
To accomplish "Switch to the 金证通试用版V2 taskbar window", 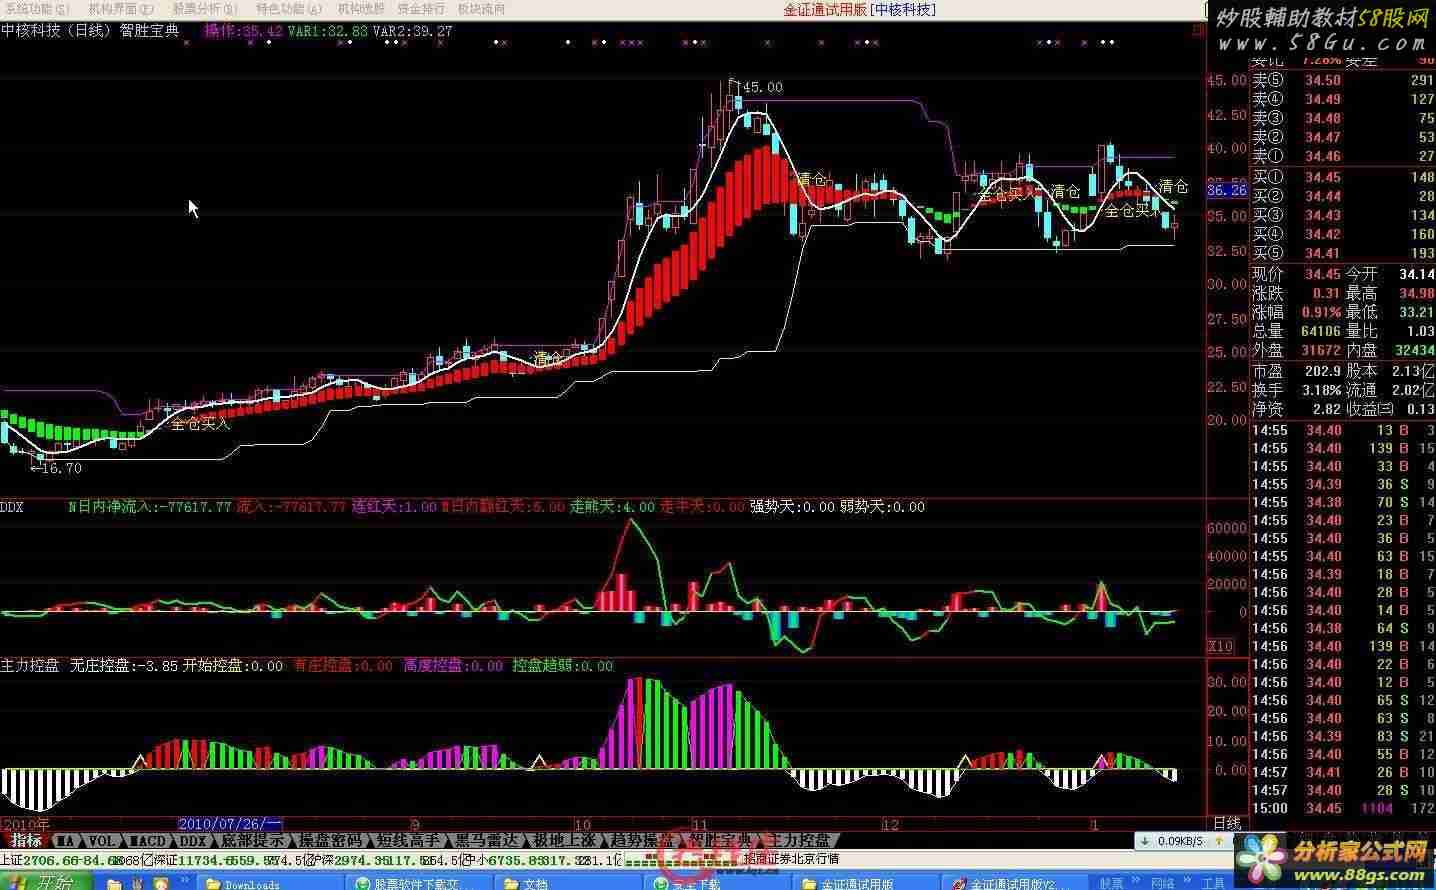I will tap(1015, 883).
